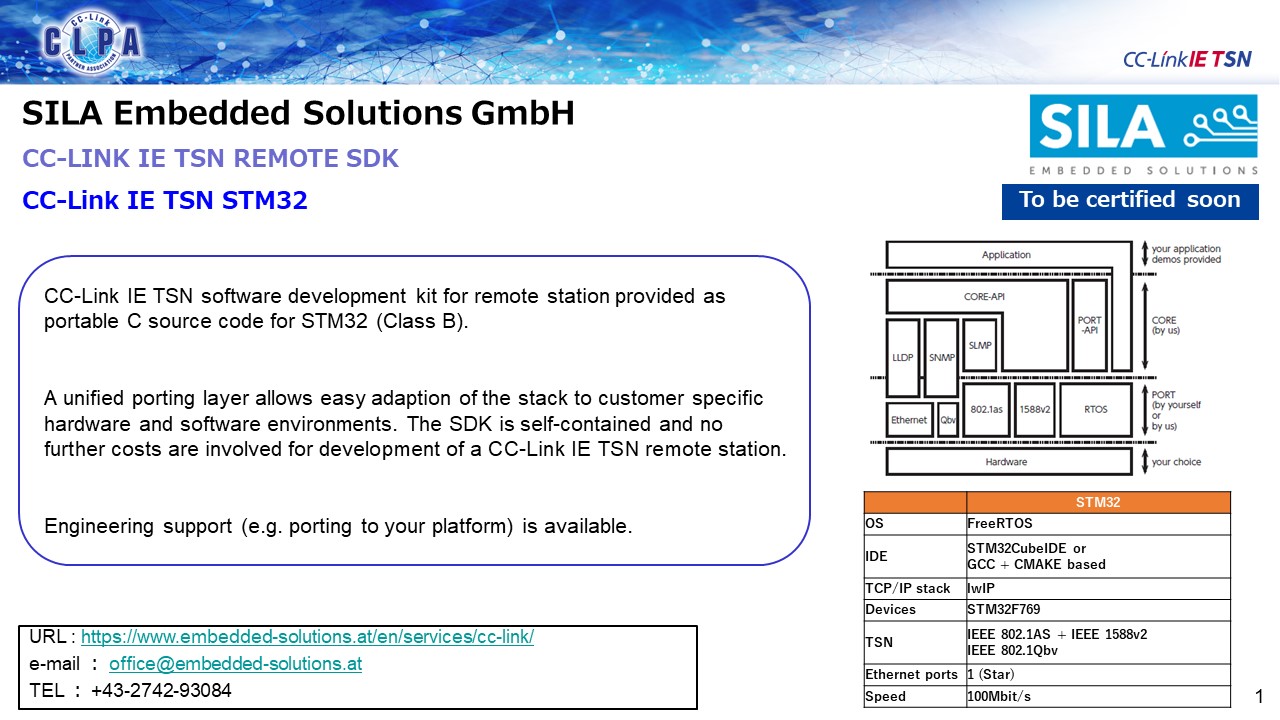Click the 'IEEE 802.1AS + IEEE 1588v2' cell
Screen dimensions: 1280x720
[x=1098, y=642]
